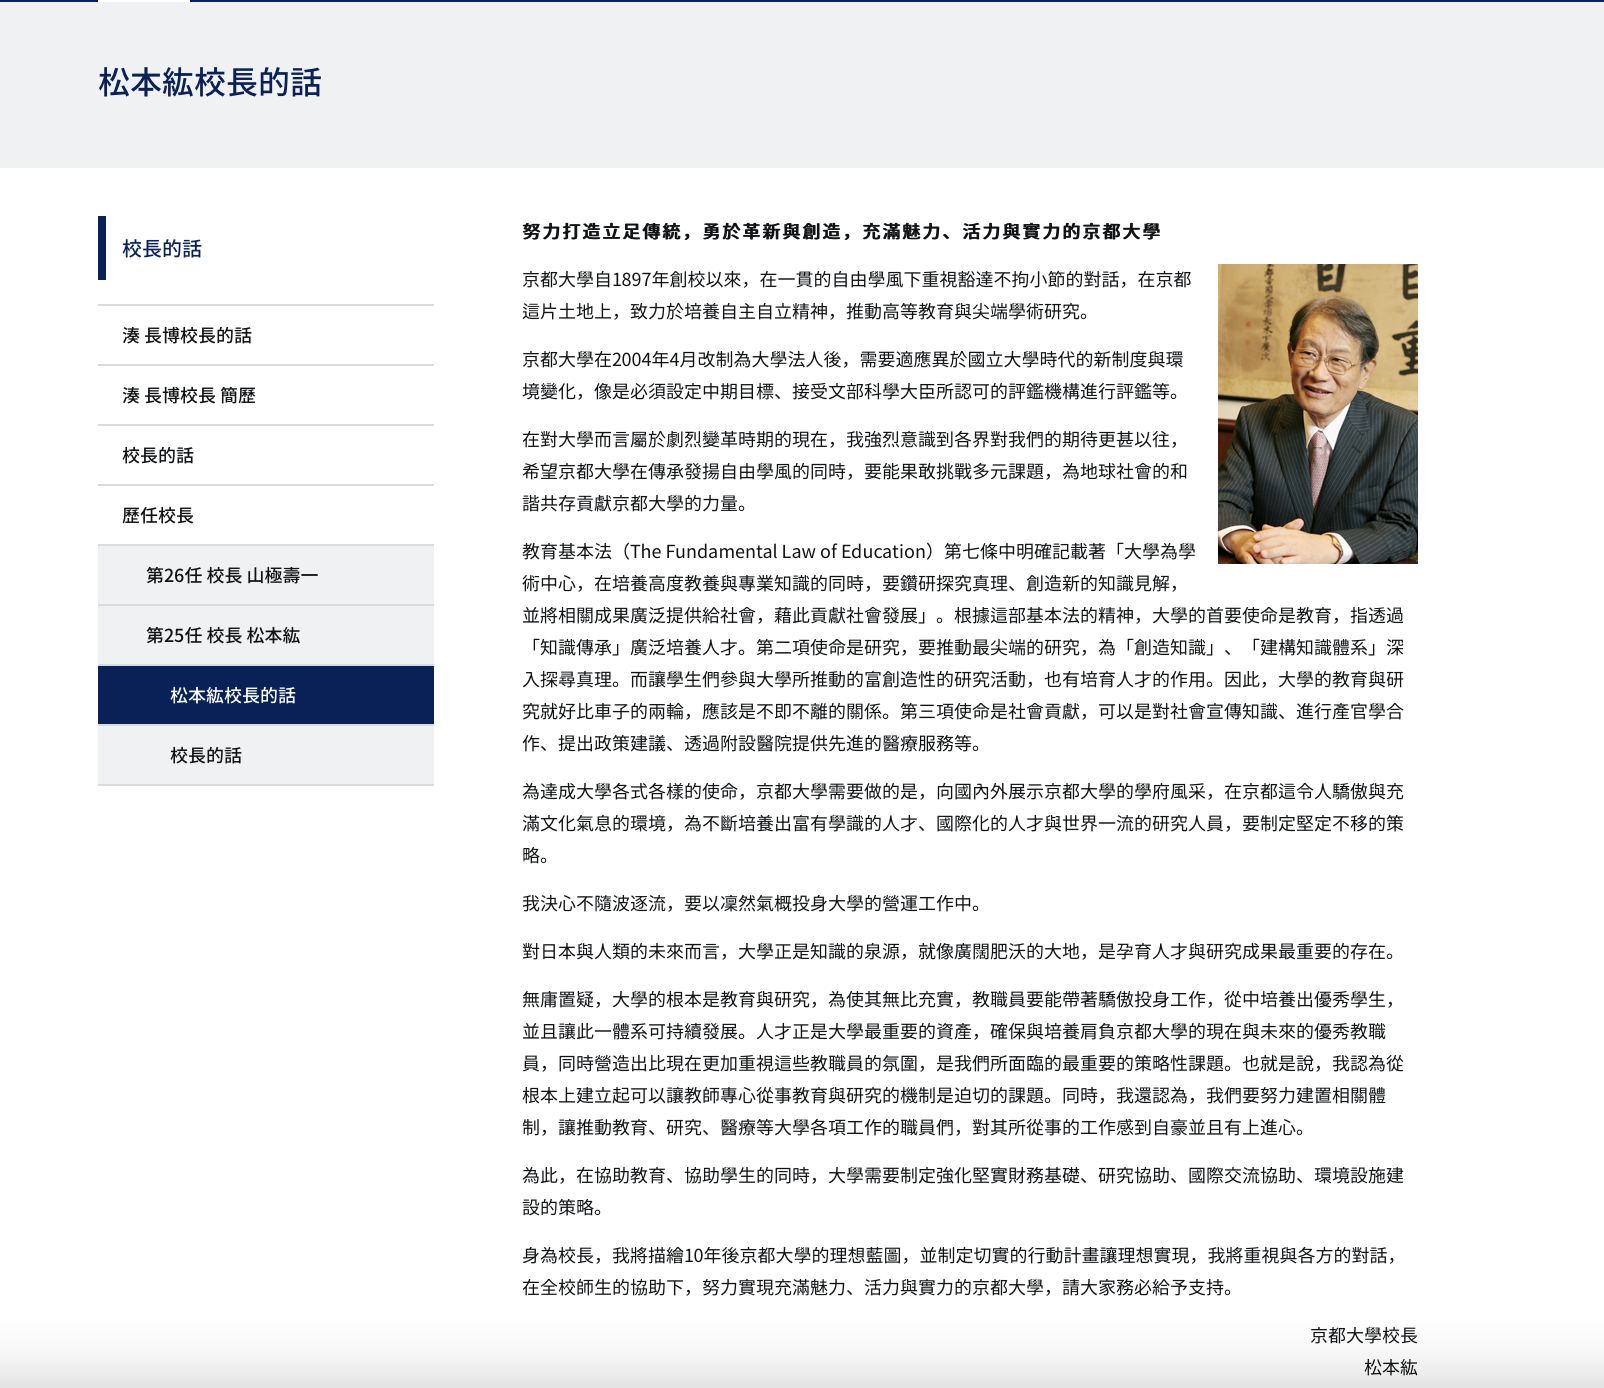This screenshot has width=1604, height=1388.
Task: Click the 京都大學校長 signature title line
Action: (x=1363, y=1336)
